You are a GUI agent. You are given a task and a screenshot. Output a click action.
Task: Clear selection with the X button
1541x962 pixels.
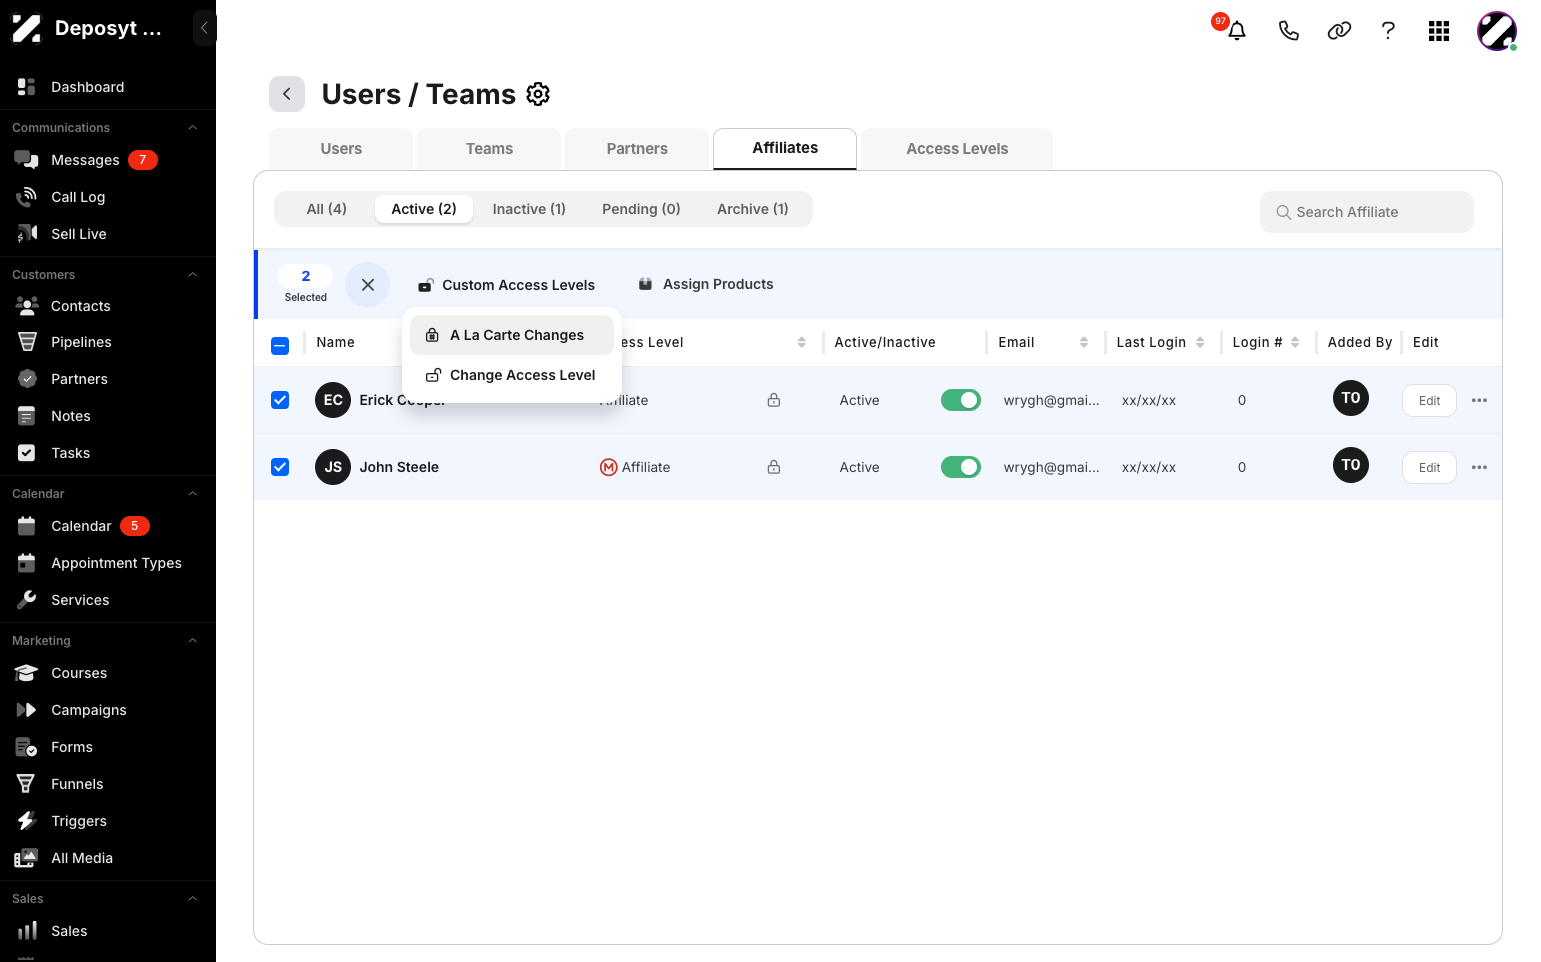[x=368, y=285]
